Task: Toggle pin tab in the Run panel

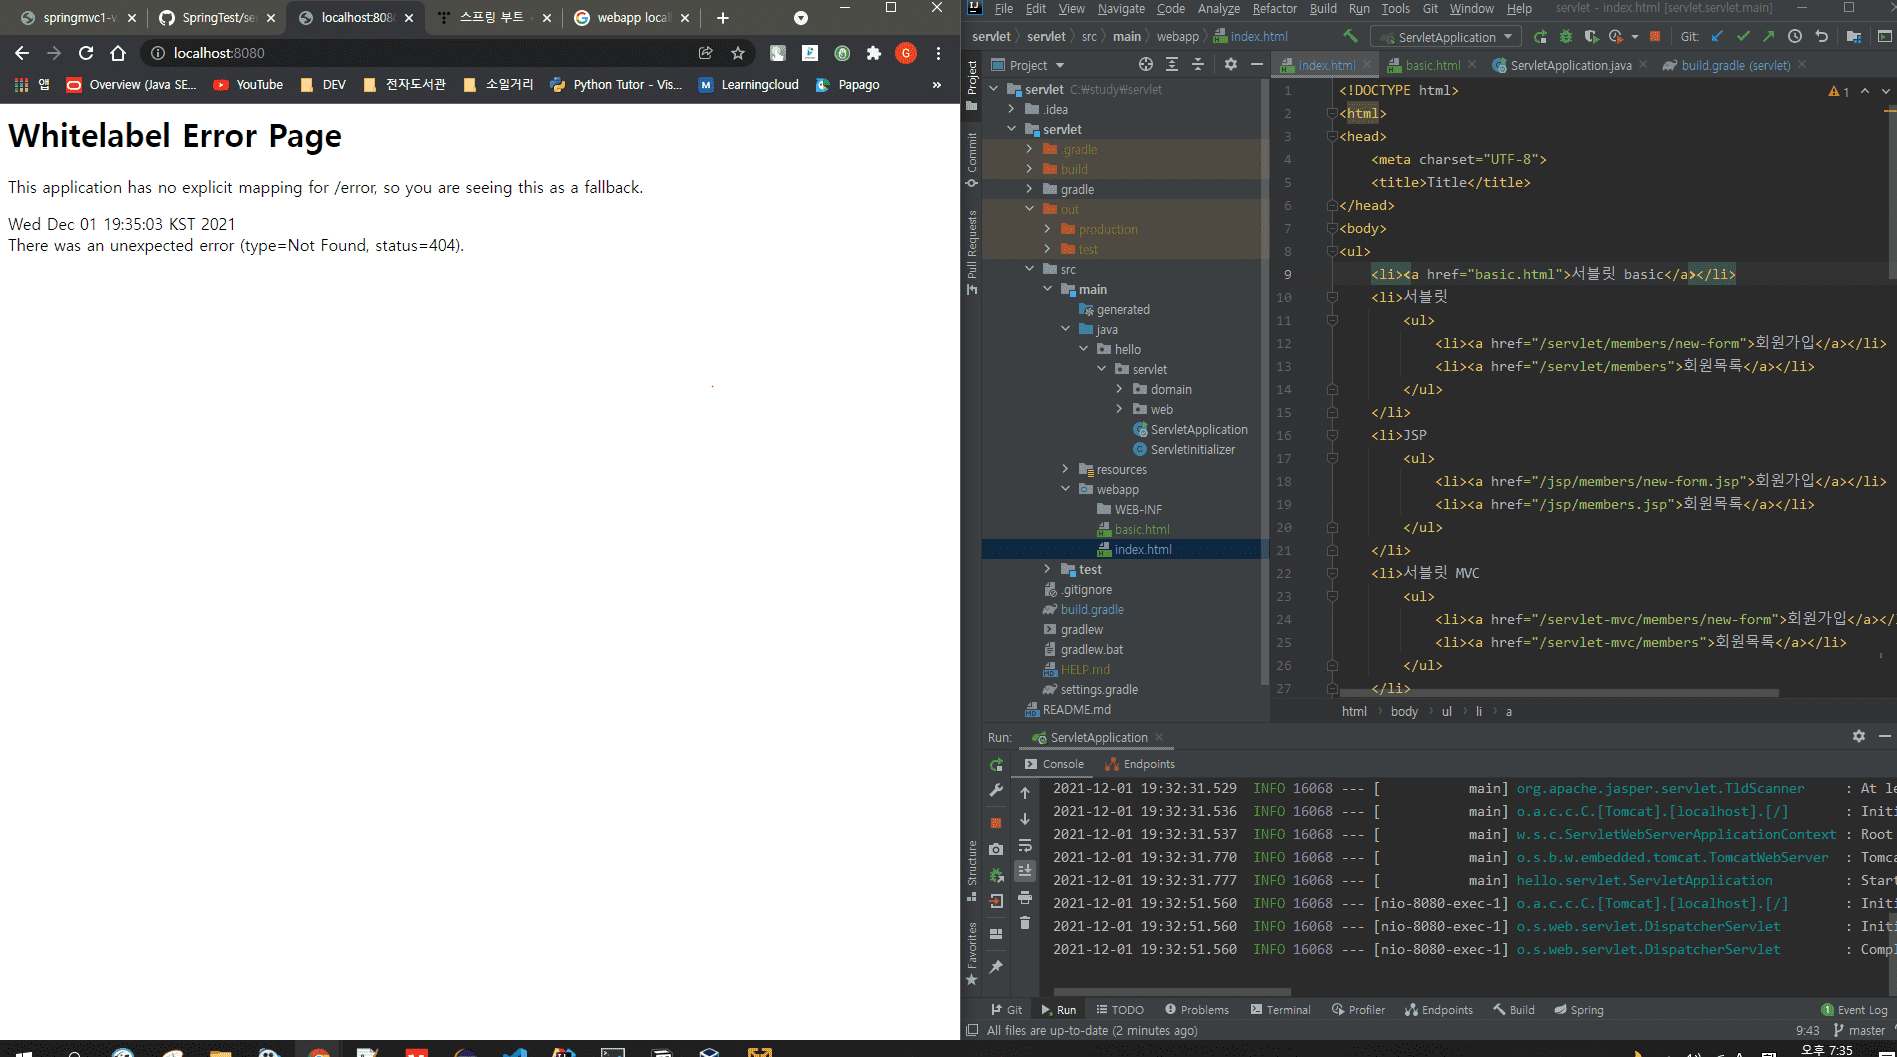Action: [996, 967]
